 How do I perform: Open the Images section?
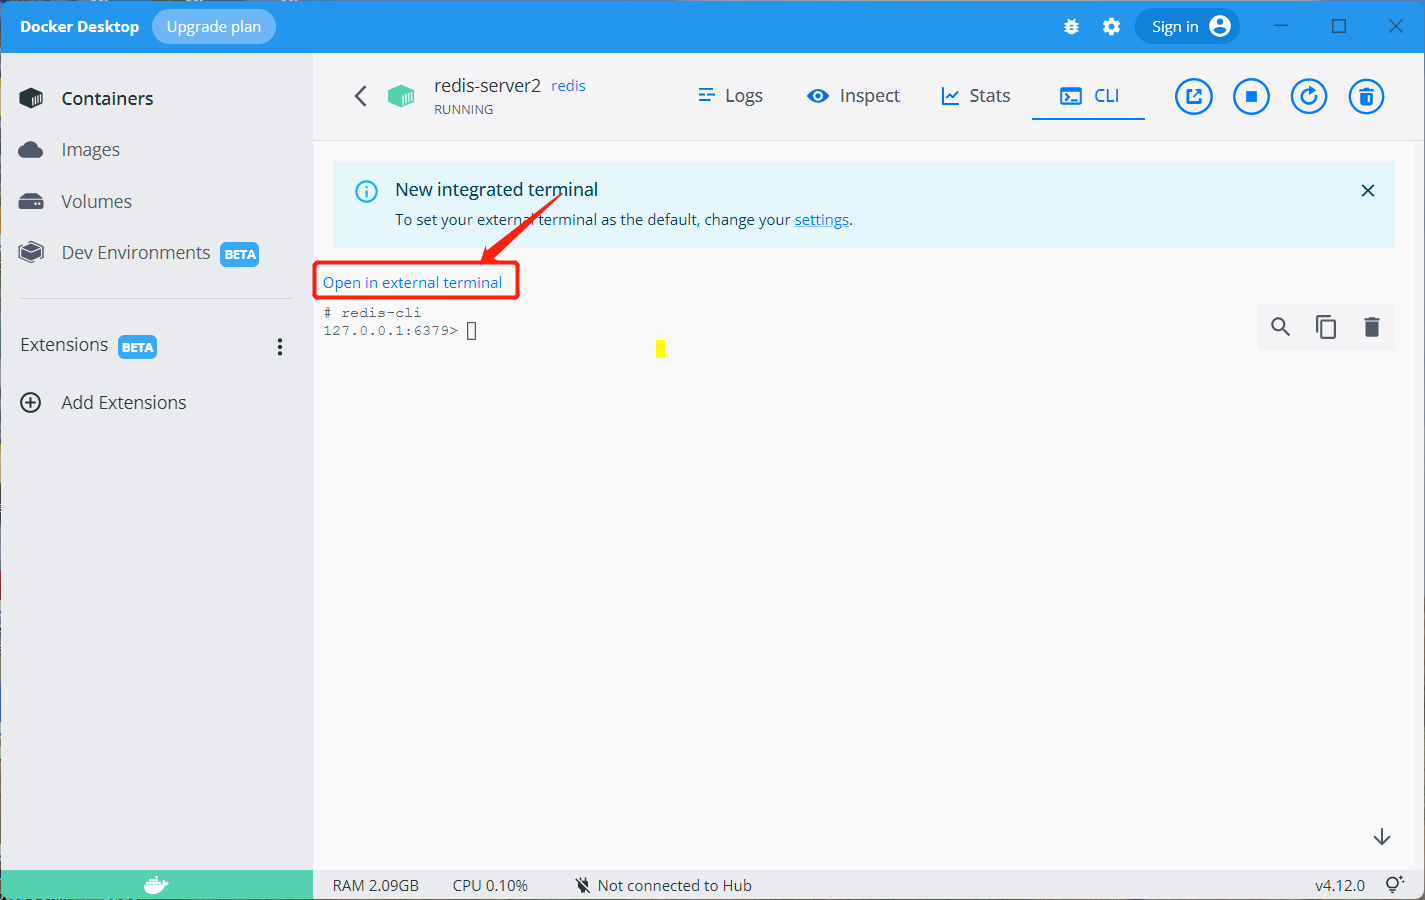70,150
